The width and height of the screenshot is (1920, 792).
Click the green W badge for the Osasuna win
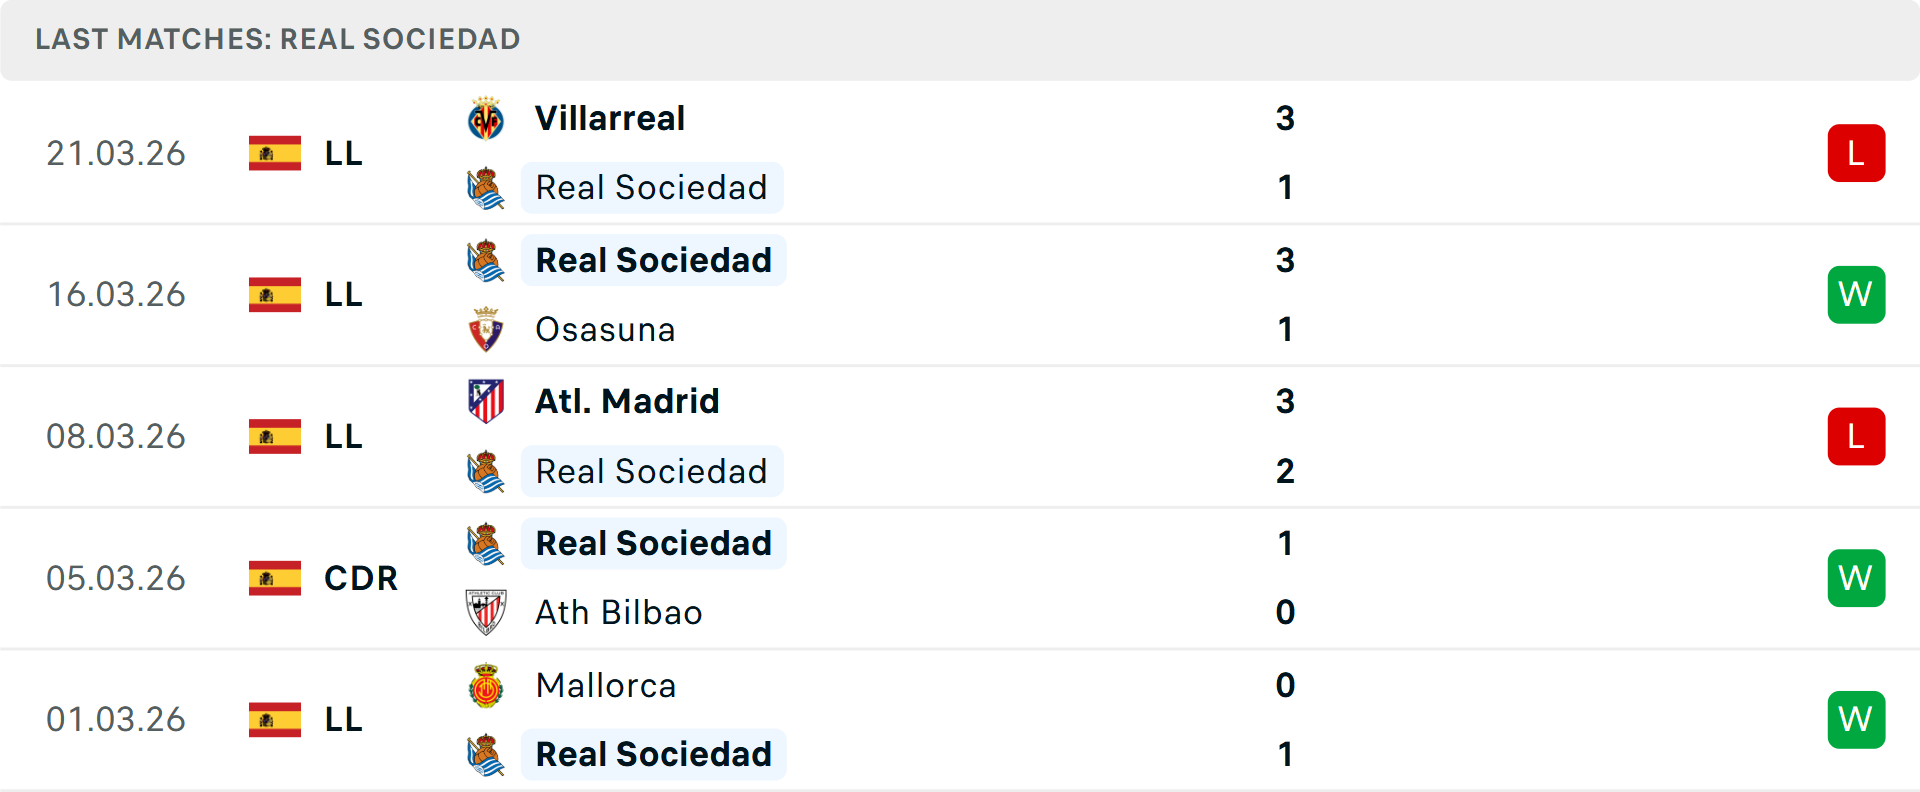(1856, 294)
